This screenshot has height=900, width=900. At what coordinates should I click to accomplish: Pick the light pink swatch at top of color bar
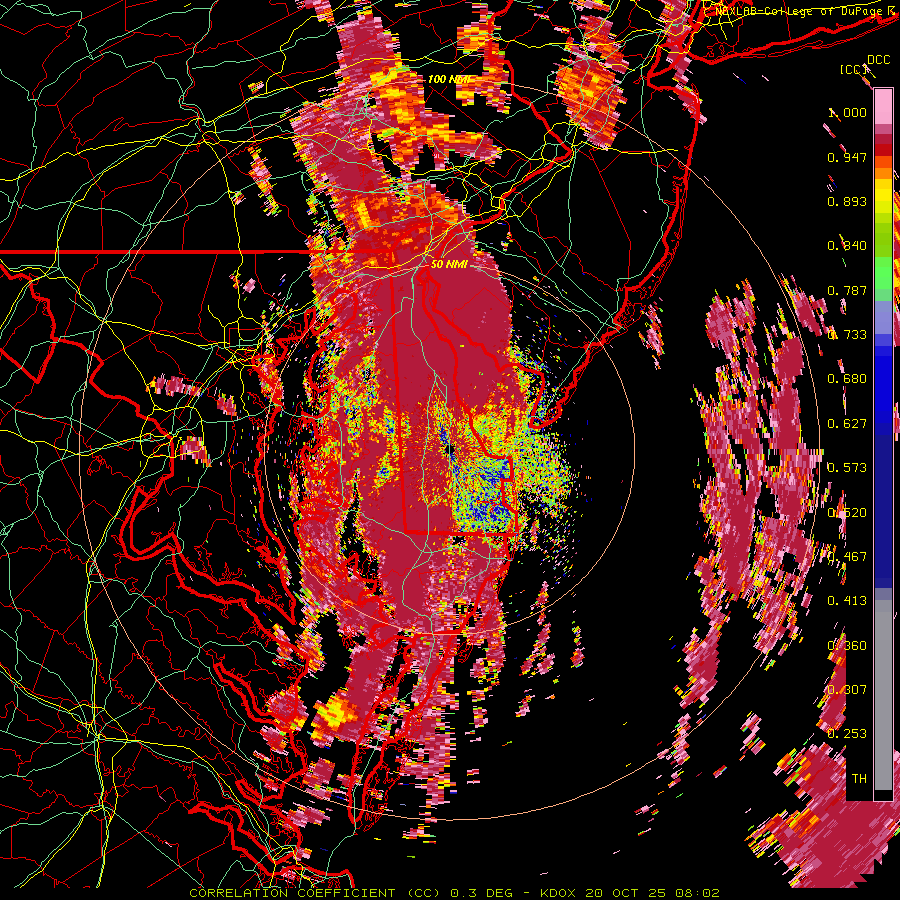(x=883, y=107)
